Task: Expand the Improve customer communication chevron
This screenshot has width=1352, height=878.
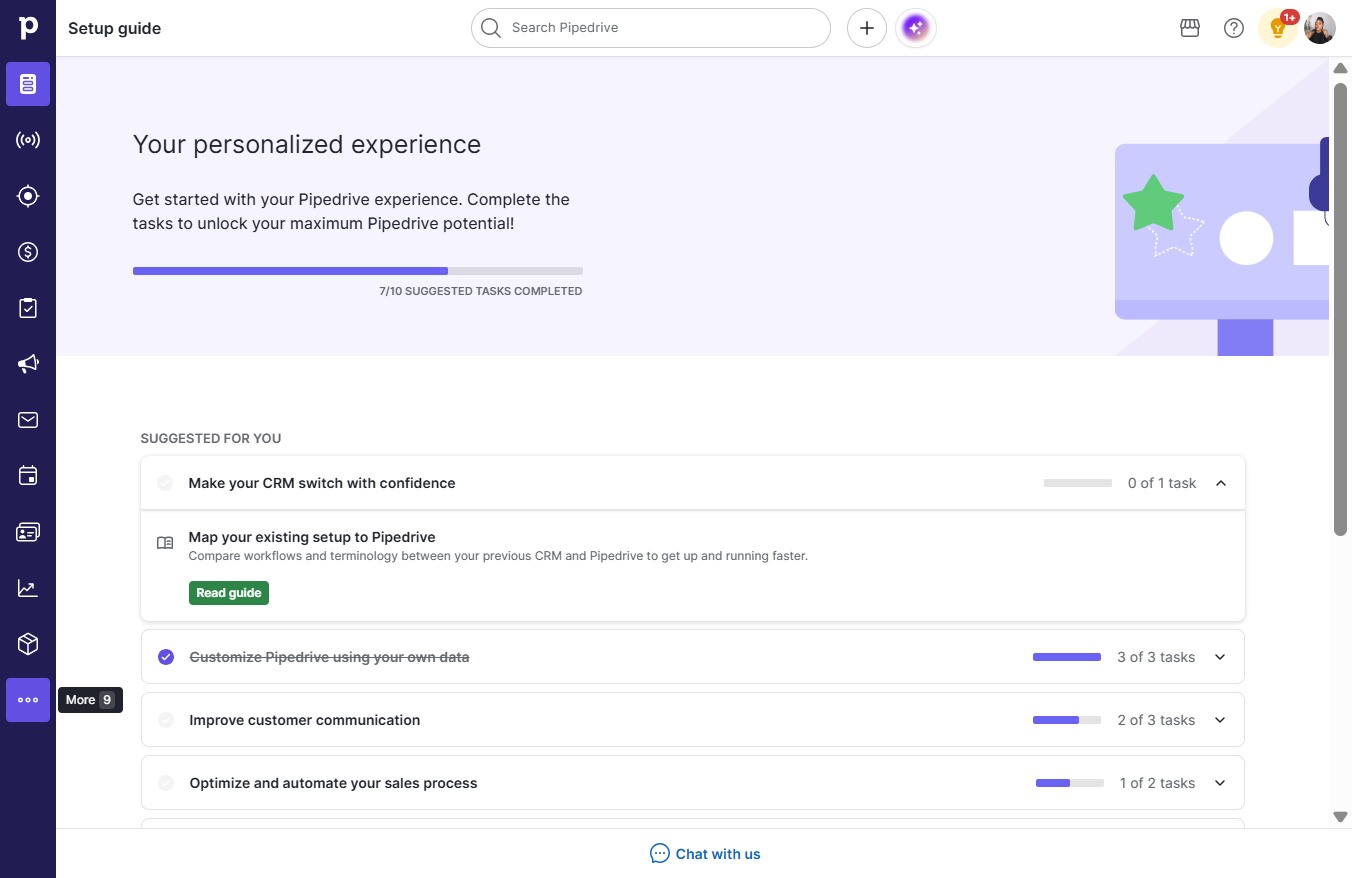Action: click(x=1220, y=720)
